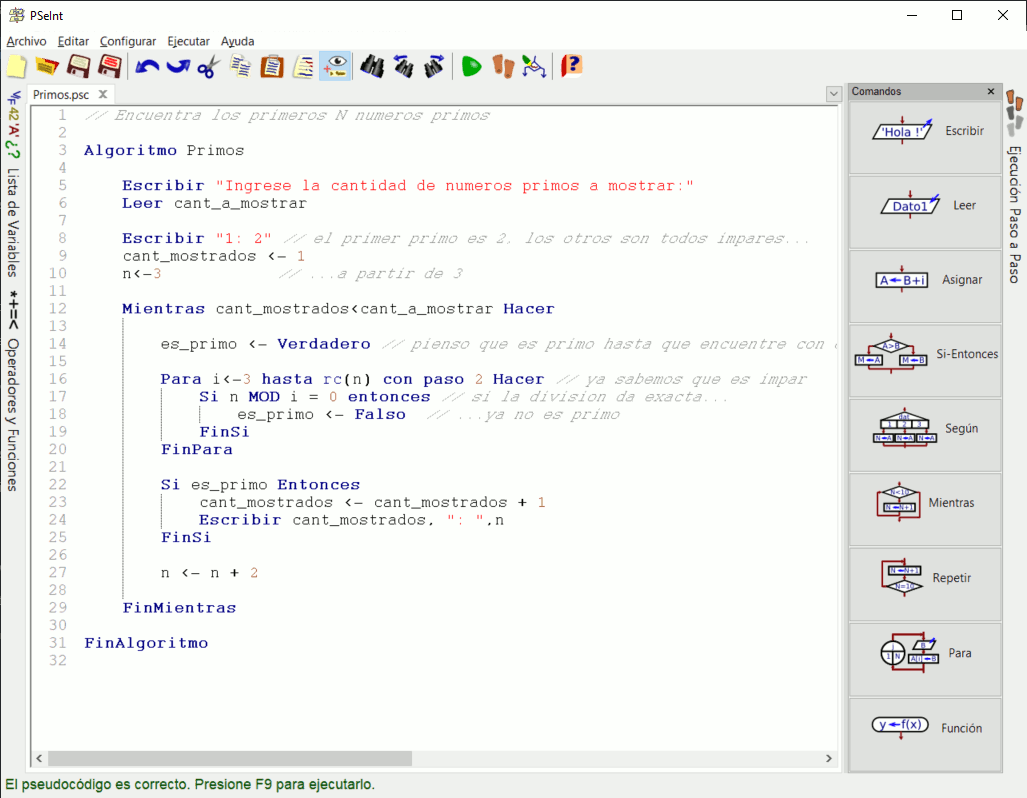This screenshot has height=798, width=1027.
Task: Open the tab list dropdown arrow
Action: 833,94
